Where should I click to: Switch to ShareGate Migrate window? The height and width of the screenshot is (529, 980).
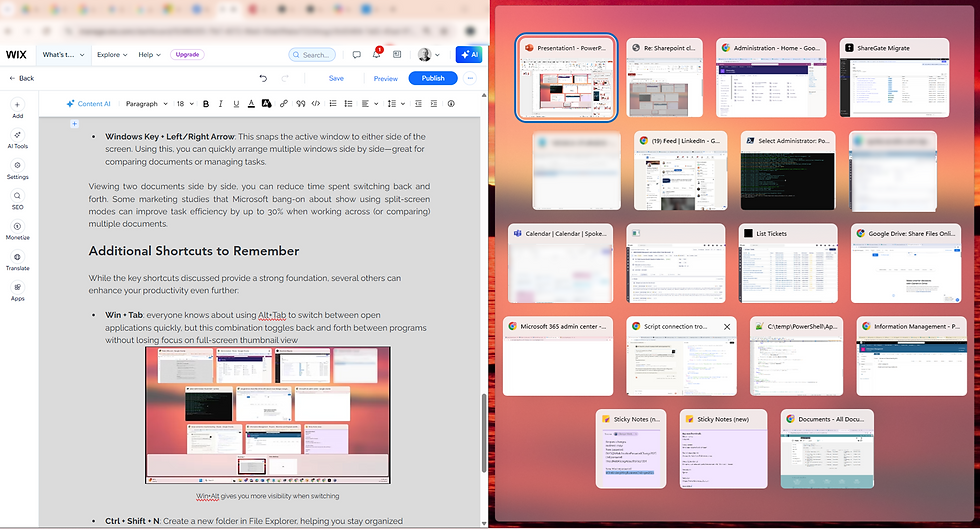tap(894, 78)
